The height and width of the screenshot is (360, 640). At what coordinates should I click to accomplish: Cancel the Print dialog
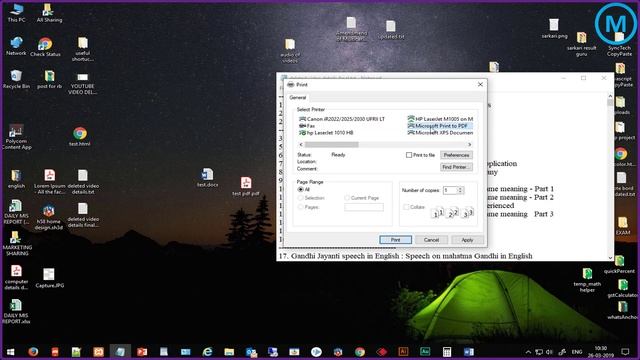pyautogui.click(x=431, y=240)
